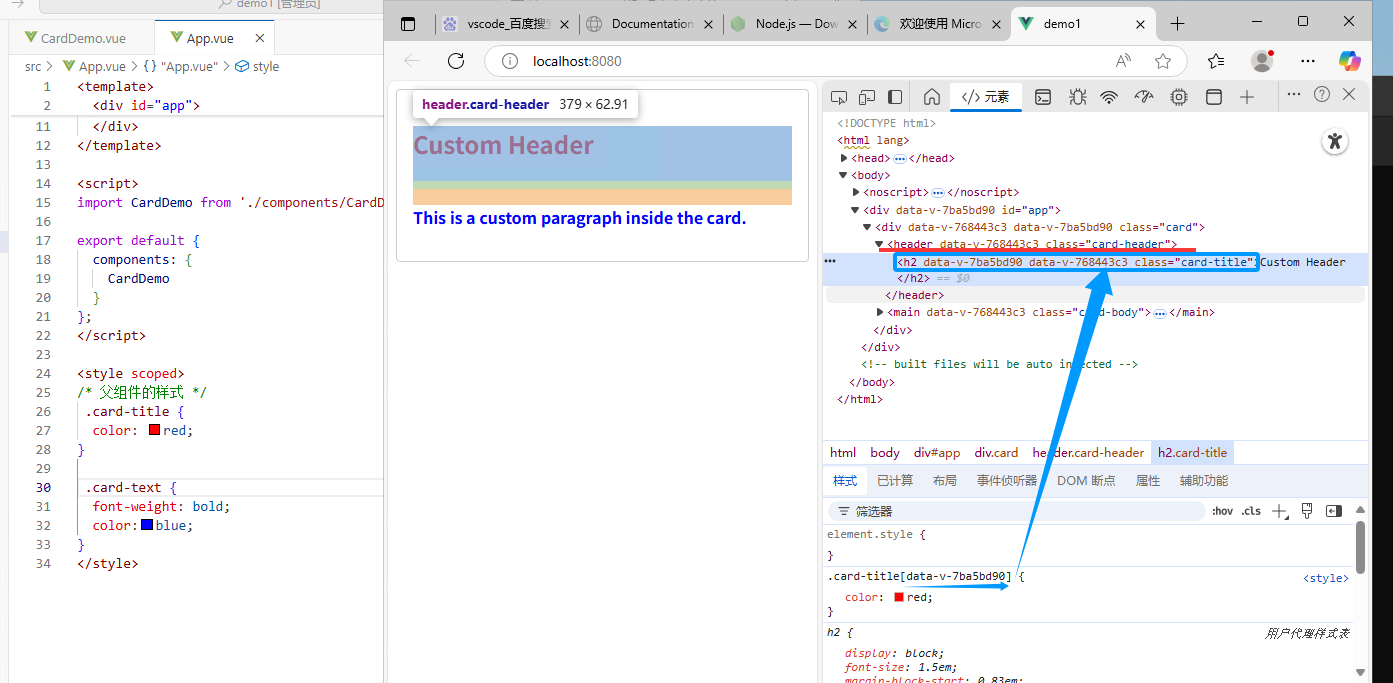Open the Application panel icon in DevTools
Image resolution: width=1393 pixels, height=683 pixels.
(1213, 97)
